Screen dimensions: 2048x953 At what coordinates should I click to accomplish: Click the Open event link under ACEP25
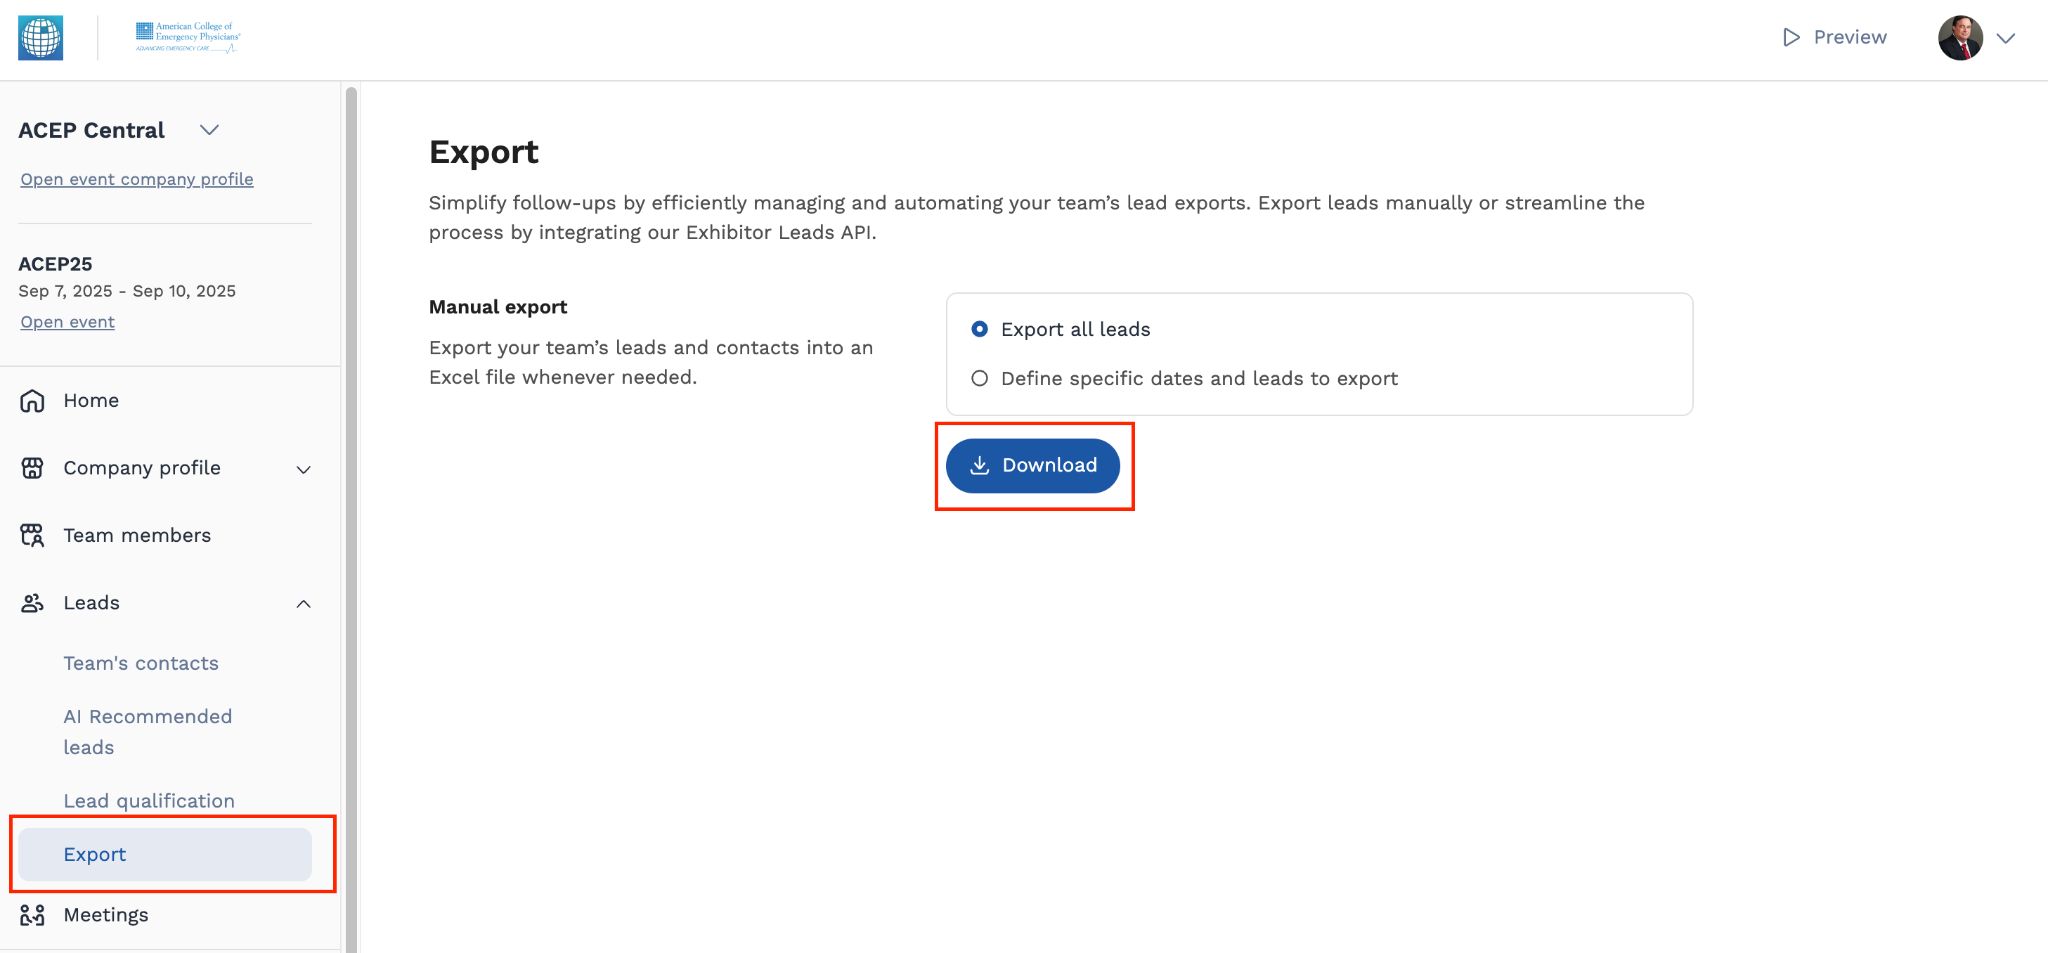tap(66, 321)
